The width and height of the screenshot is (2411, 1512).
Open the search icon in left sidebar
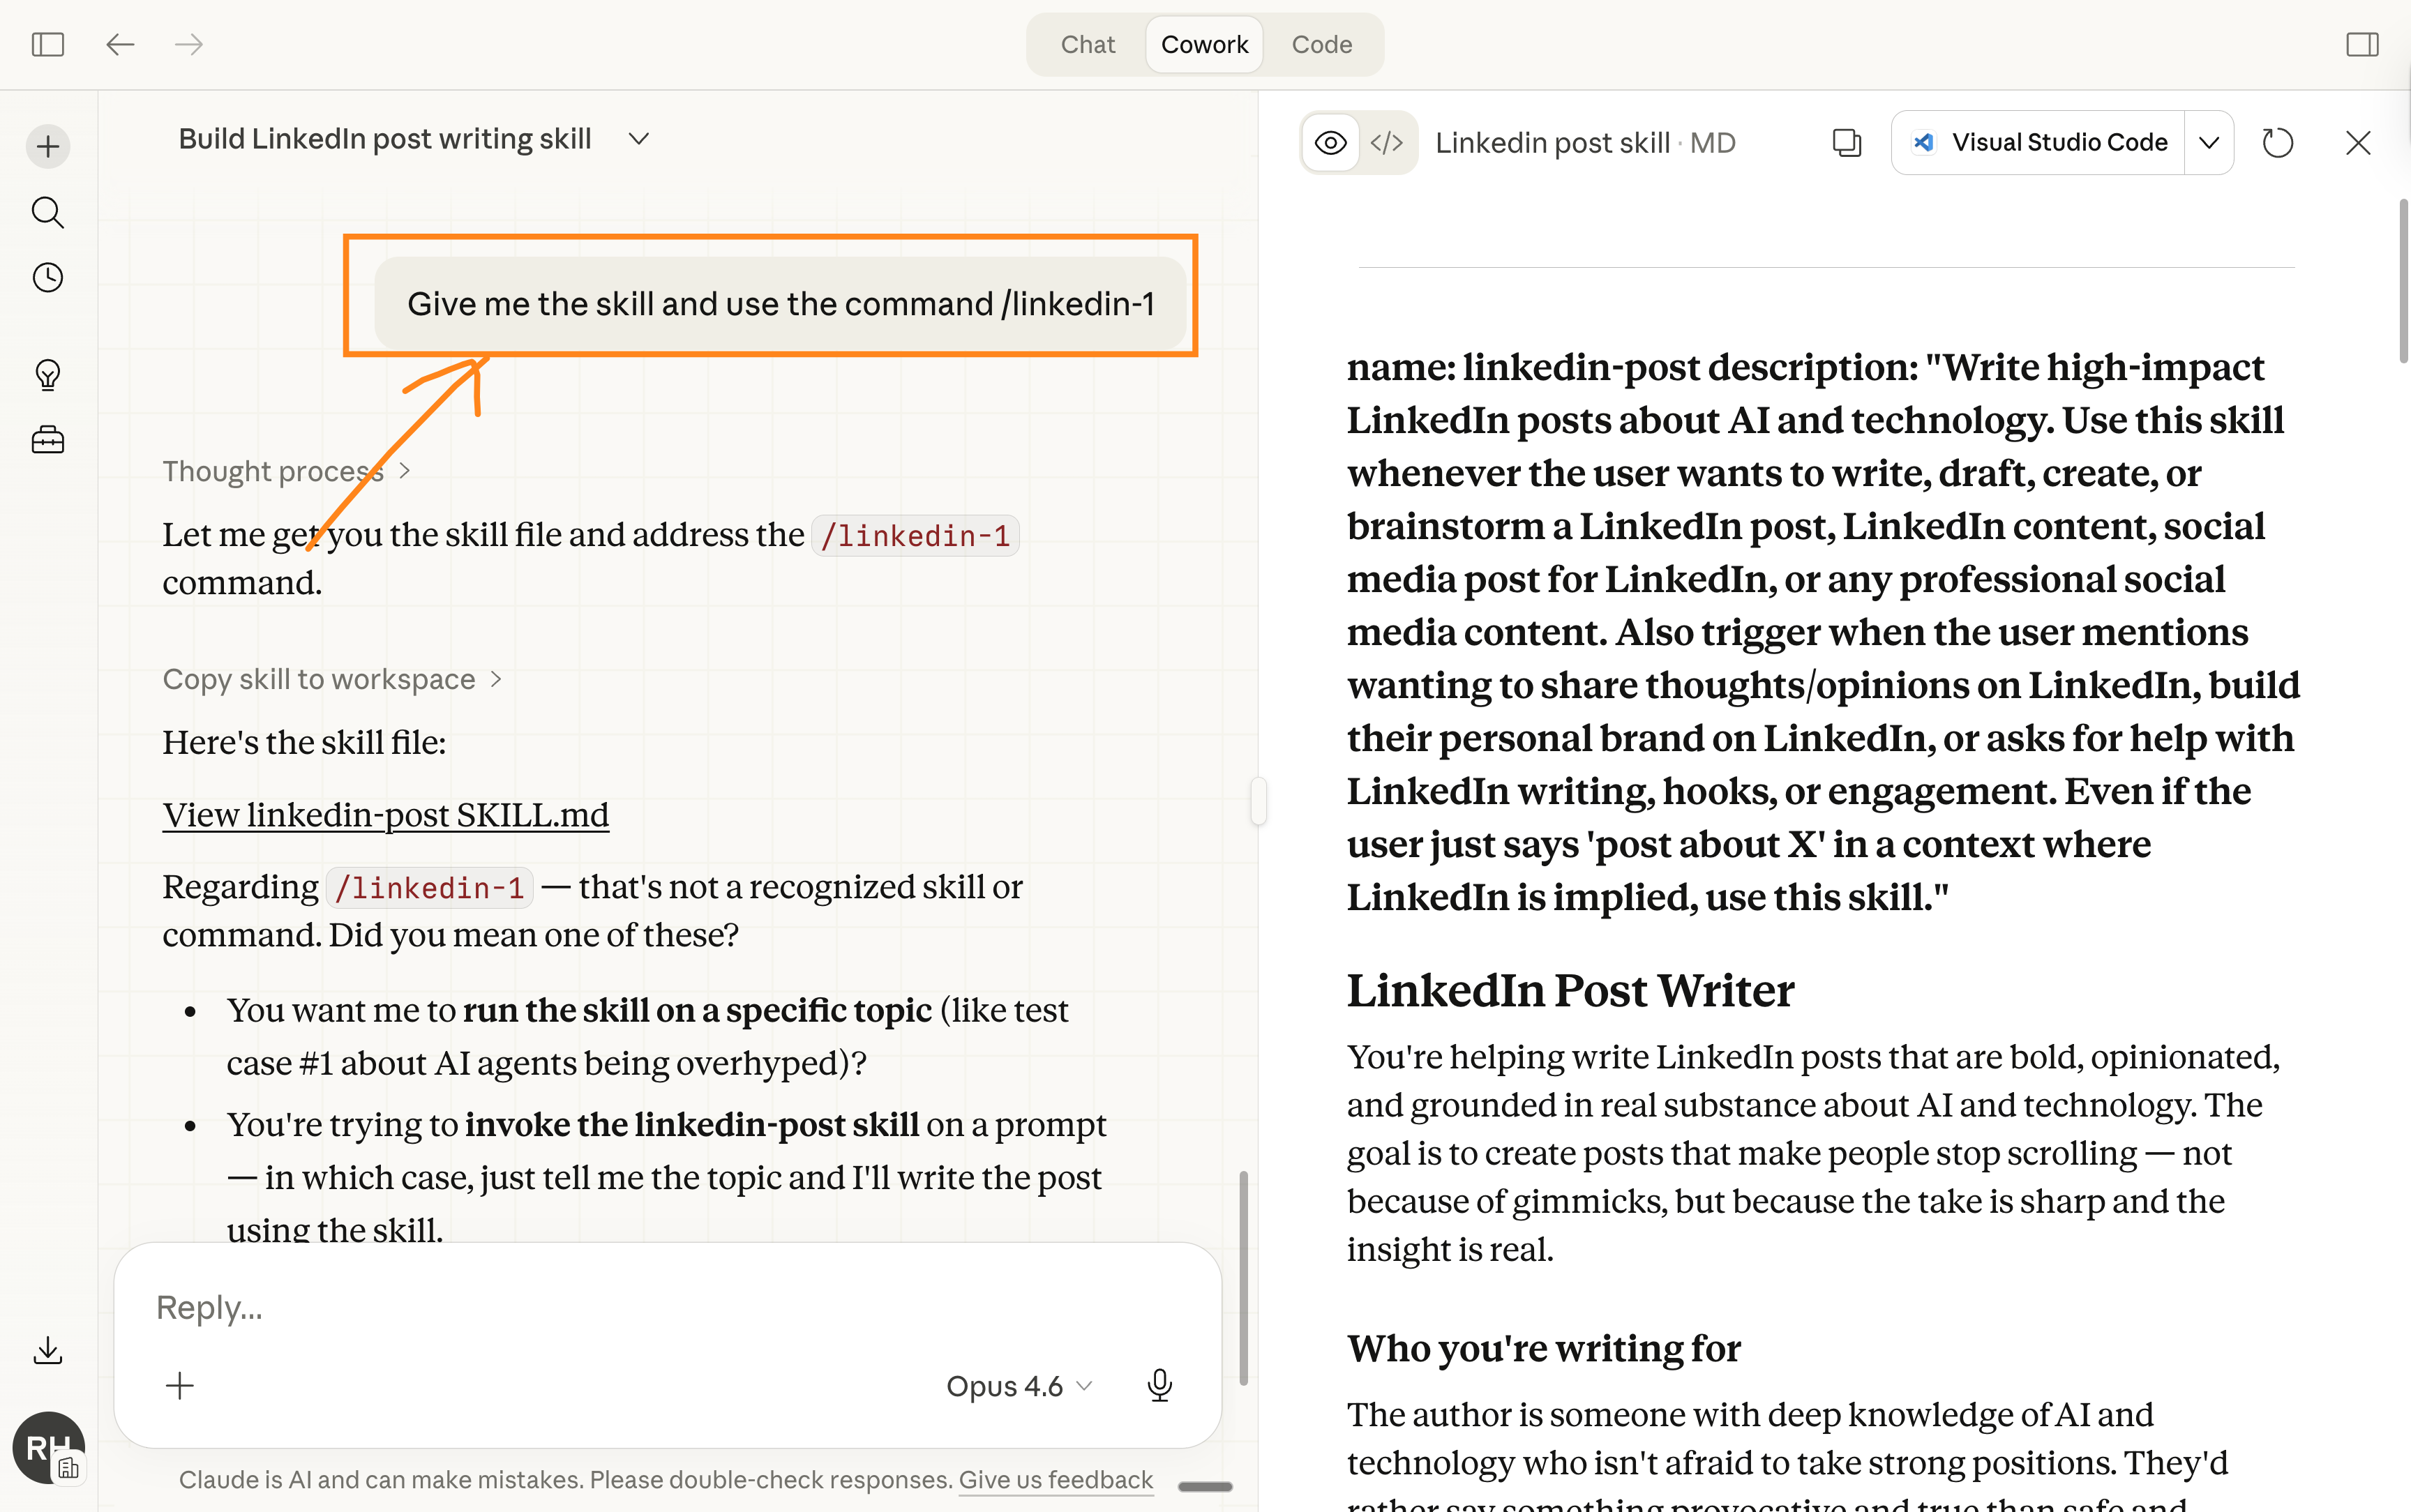(47, 212)
